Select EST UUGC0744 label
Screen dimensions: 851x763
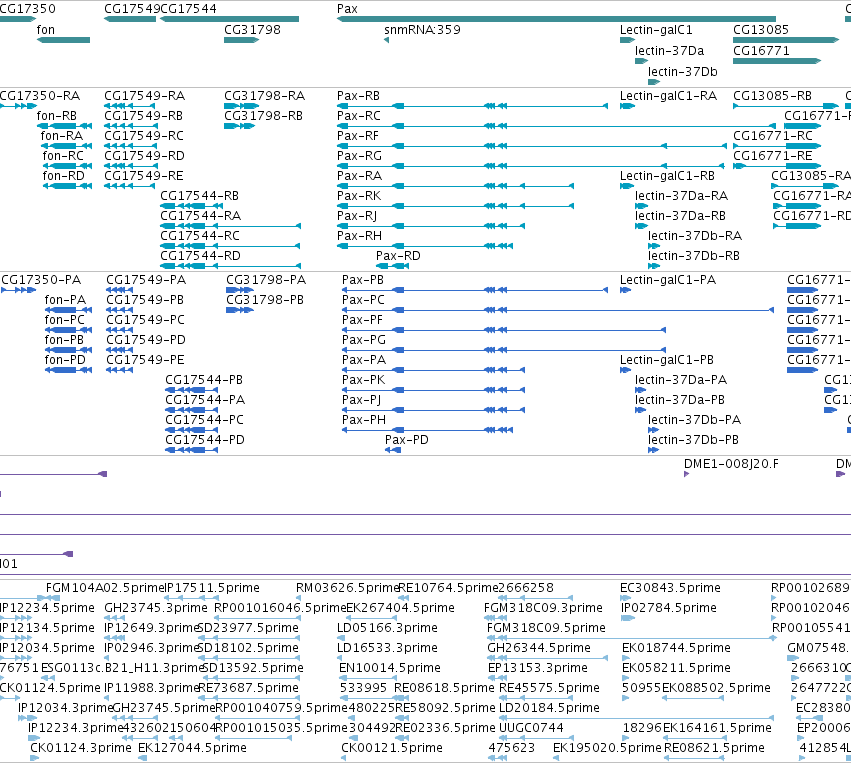pos(531,728)
